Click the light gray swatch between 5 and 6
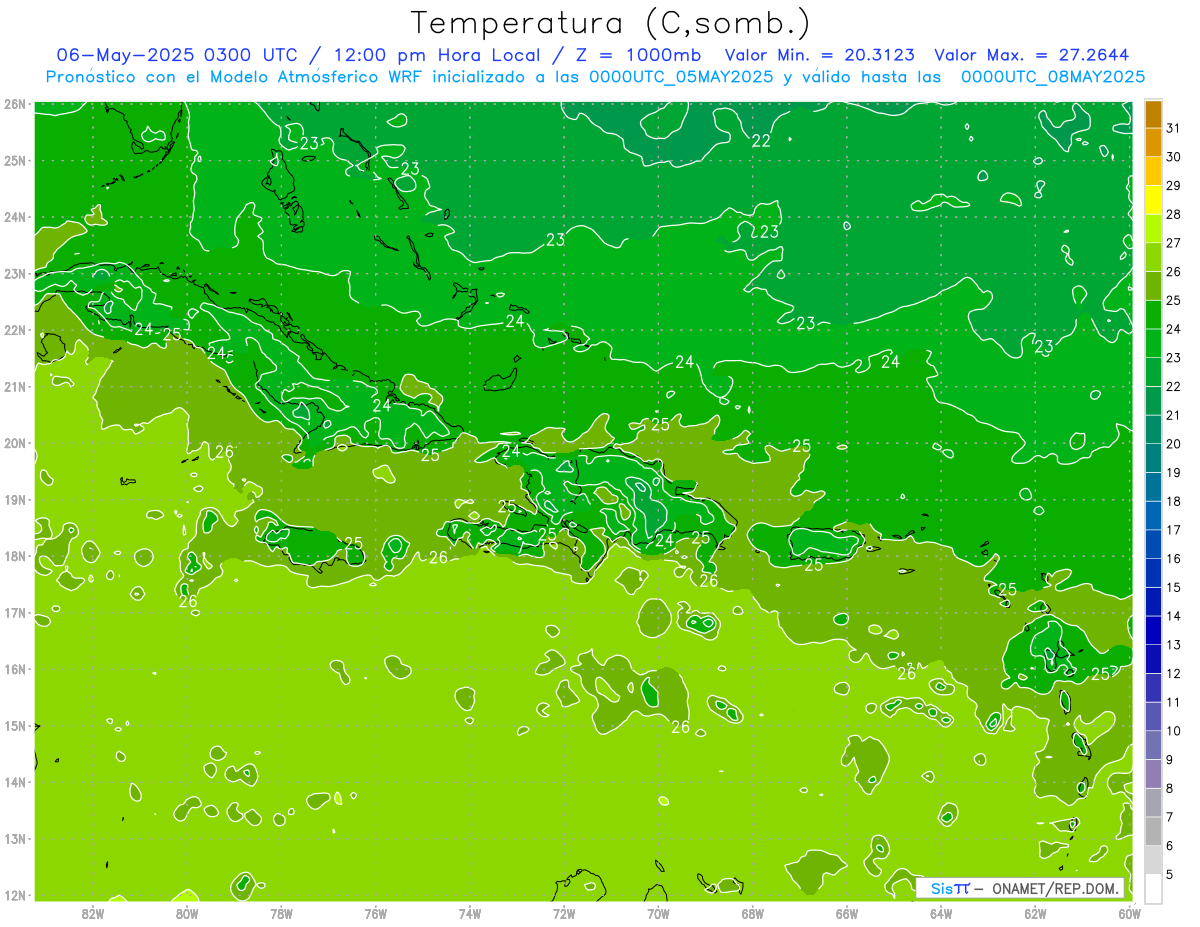1200x927 pixels. (x=1153, y=860)
